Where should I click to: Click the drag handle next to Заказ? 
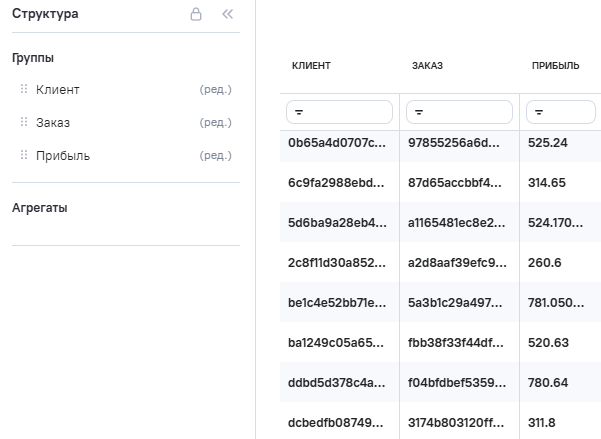[x=24, y=123]
